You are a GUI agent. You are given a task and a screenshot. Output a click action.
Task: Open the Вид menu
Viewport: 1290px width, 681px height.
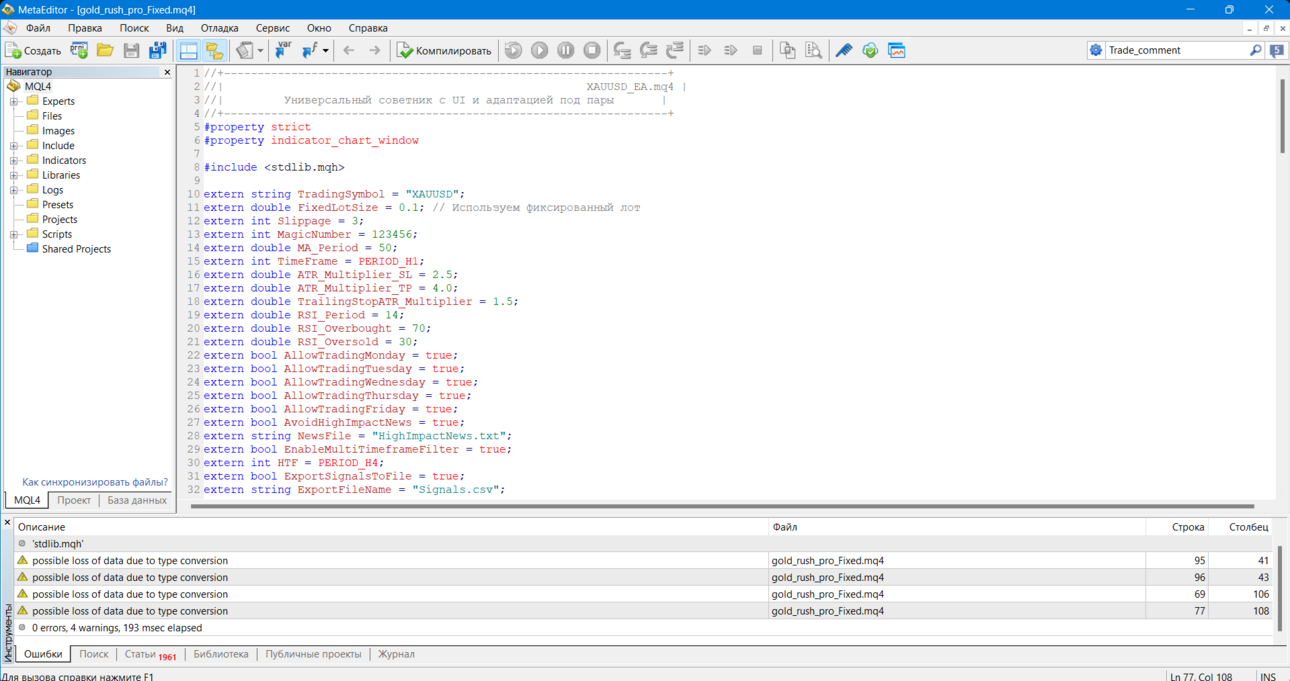pyautogui.click(x=175, y=28)
